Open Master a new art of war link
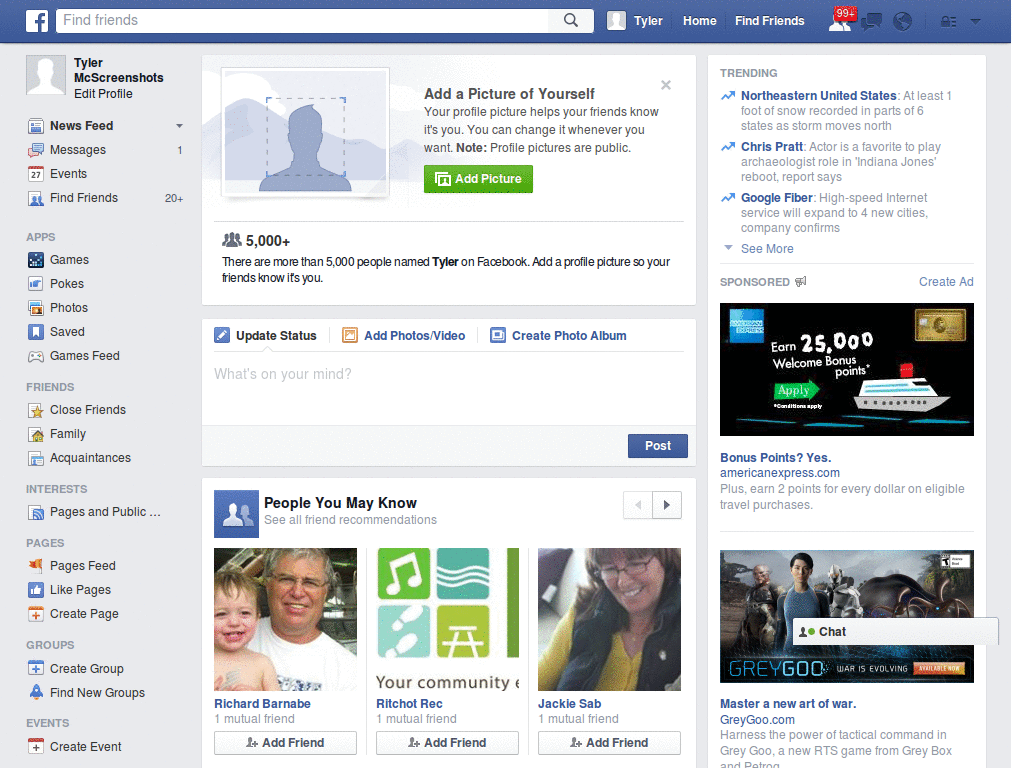1024x768 pixels. 788,704
